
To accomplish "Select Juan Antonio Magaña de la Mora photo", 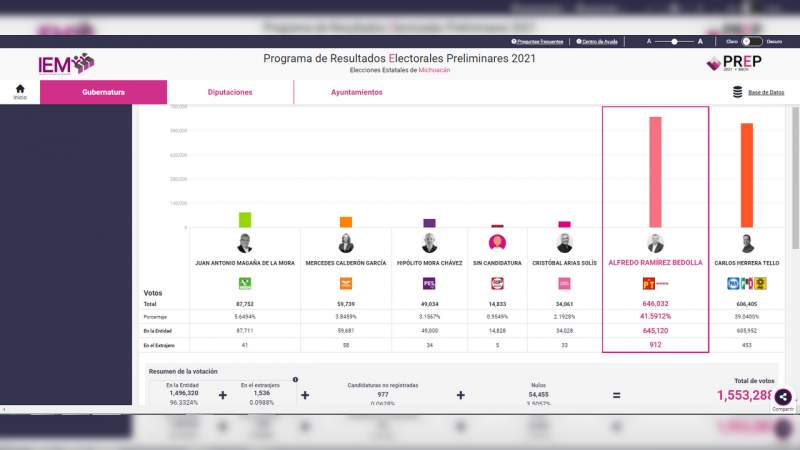I will coord(245,243).
